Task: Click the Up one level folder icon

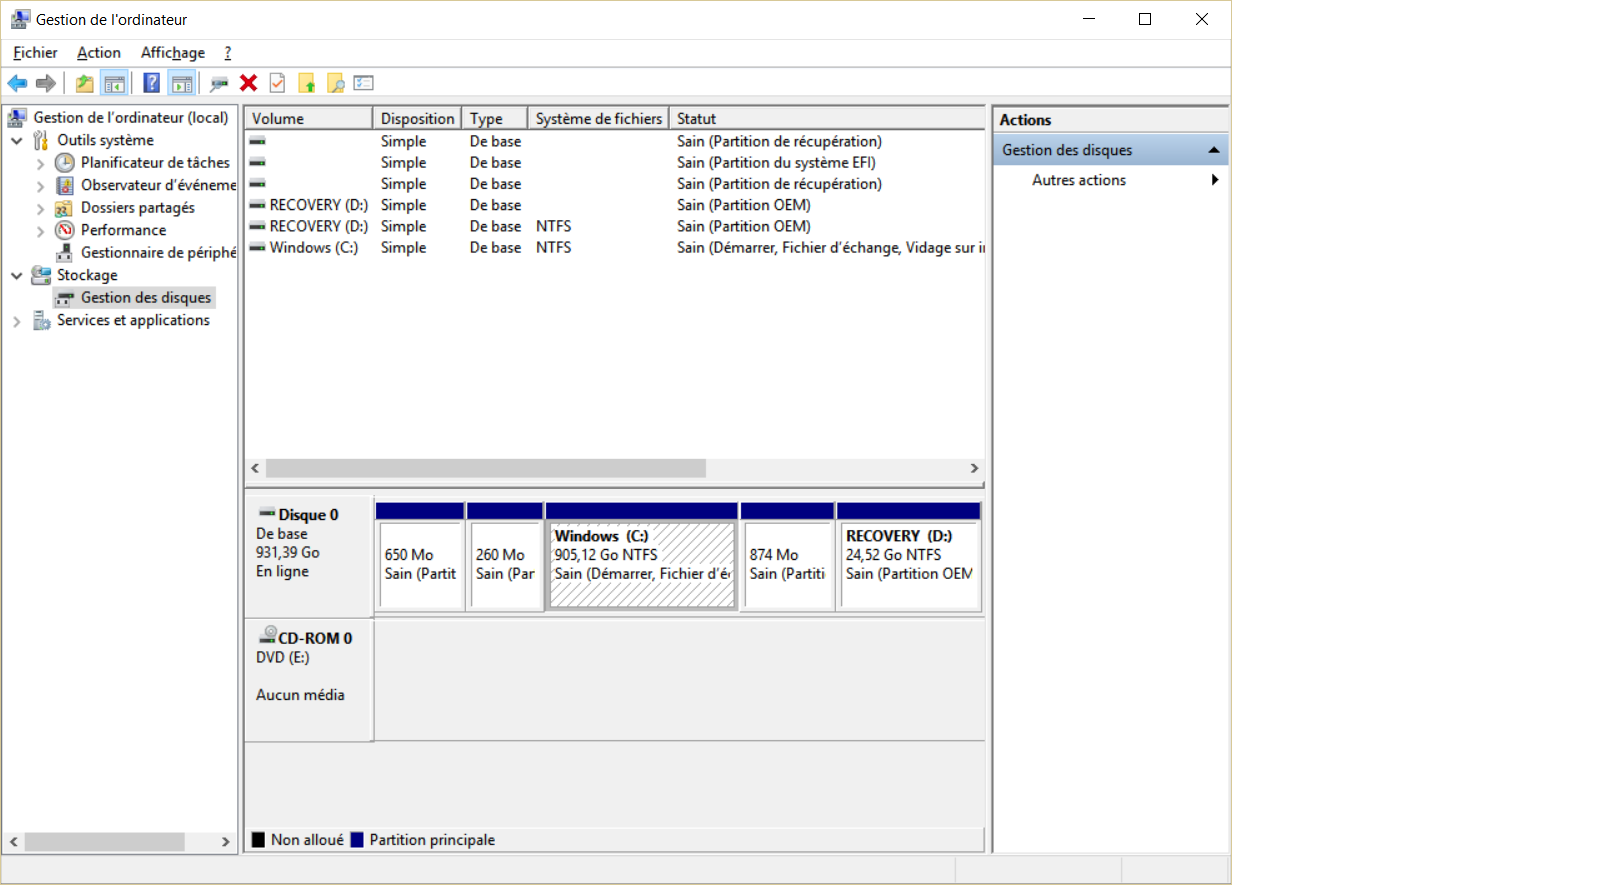Action: point(85,83)
